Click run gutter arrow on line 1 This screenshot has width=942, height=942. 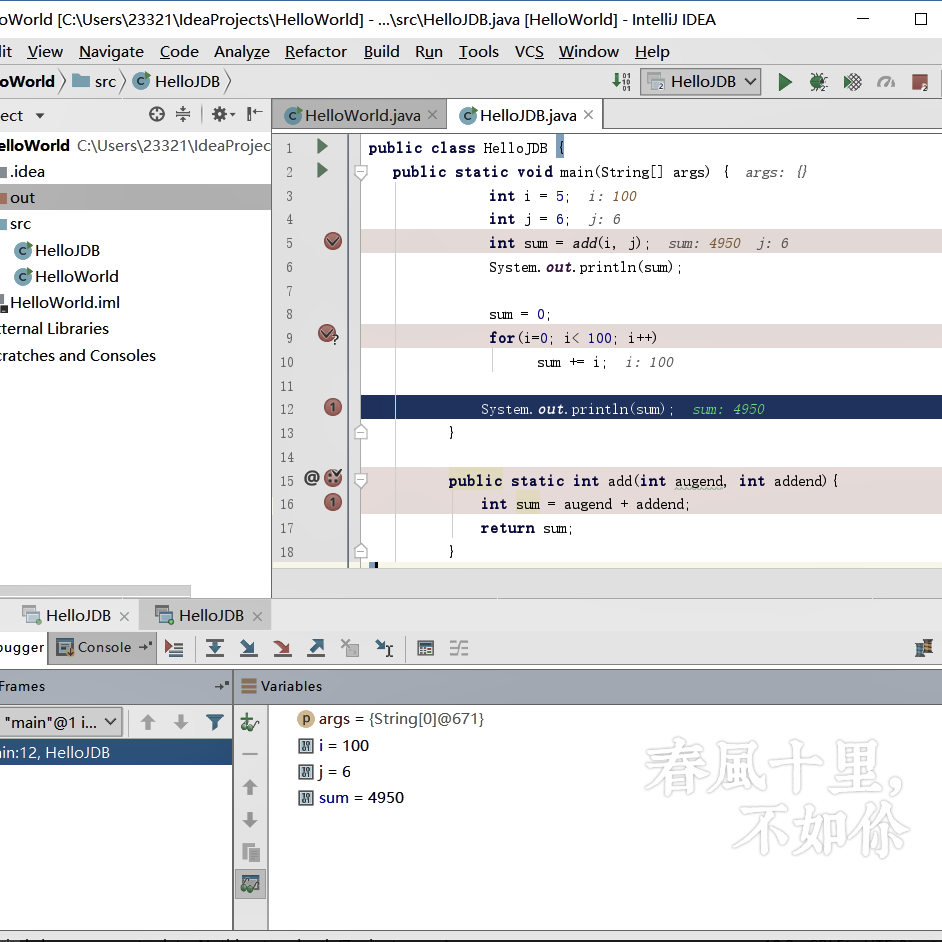tap(322, 146)
